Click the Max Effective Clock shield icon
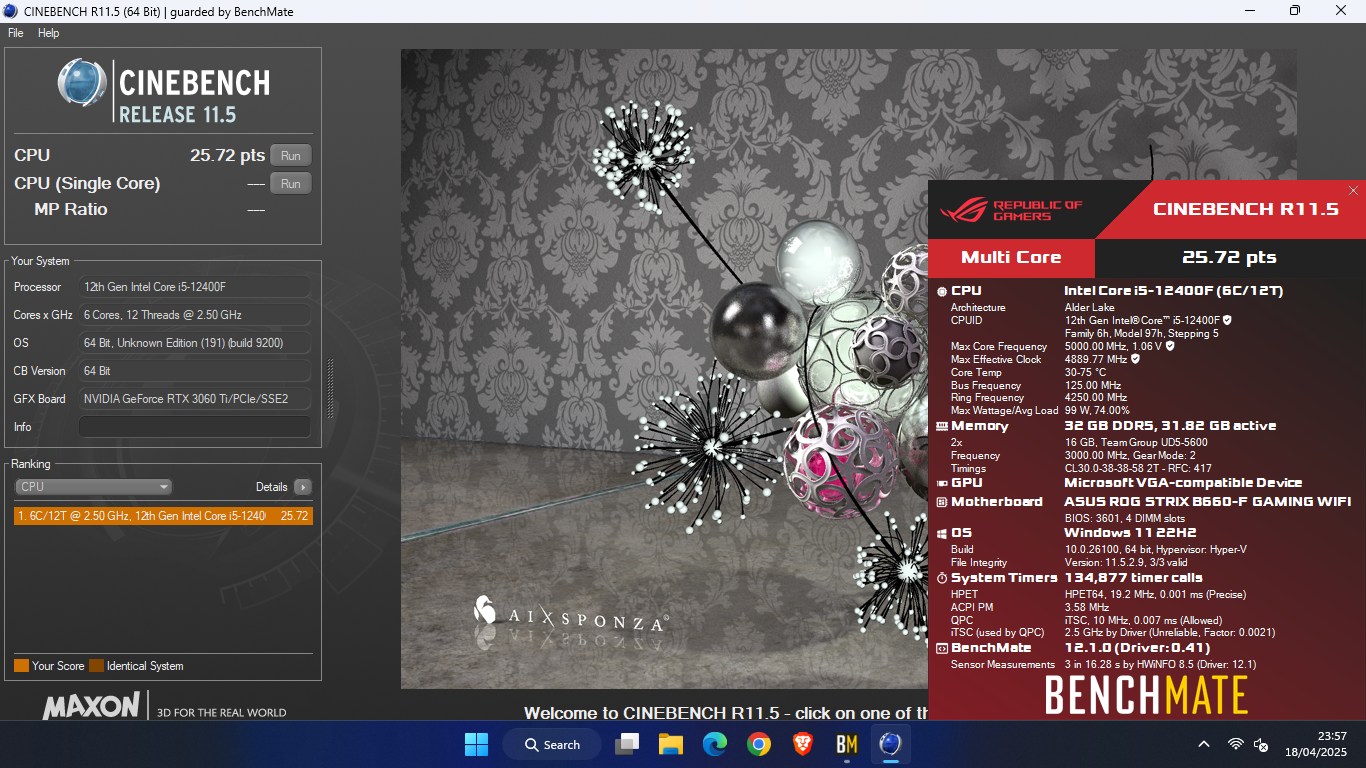Screen dimensions: 1366x768 click(x=1135, y=359)
